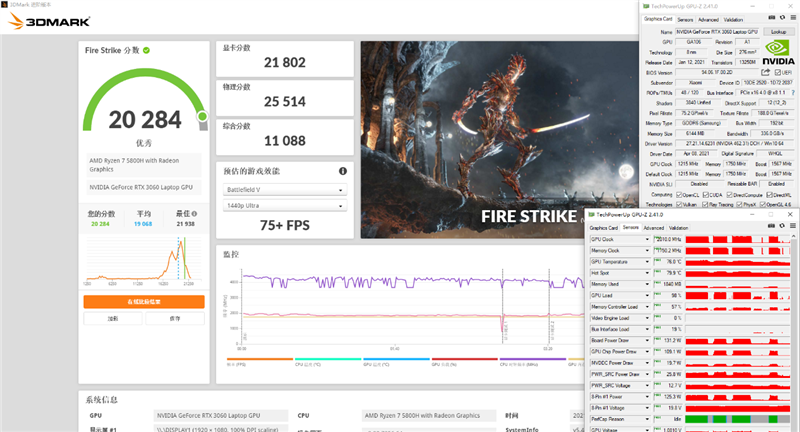Click PerfCap Reason green graph bar
The height and width of the screenshot is (432, 800).
[x=738, y=419]
